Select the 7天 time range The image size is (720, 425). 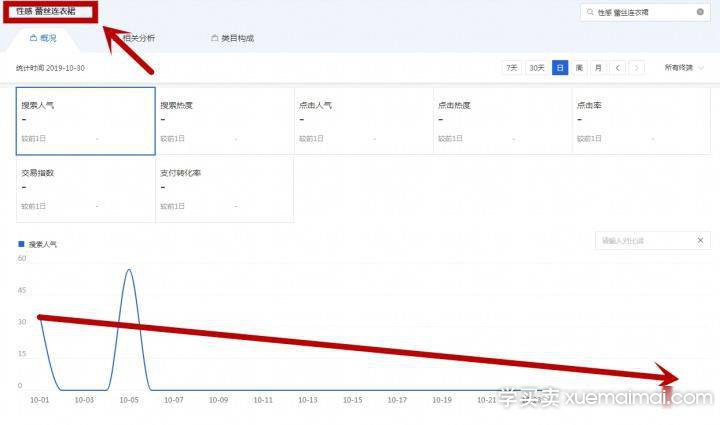pos(512,68)
